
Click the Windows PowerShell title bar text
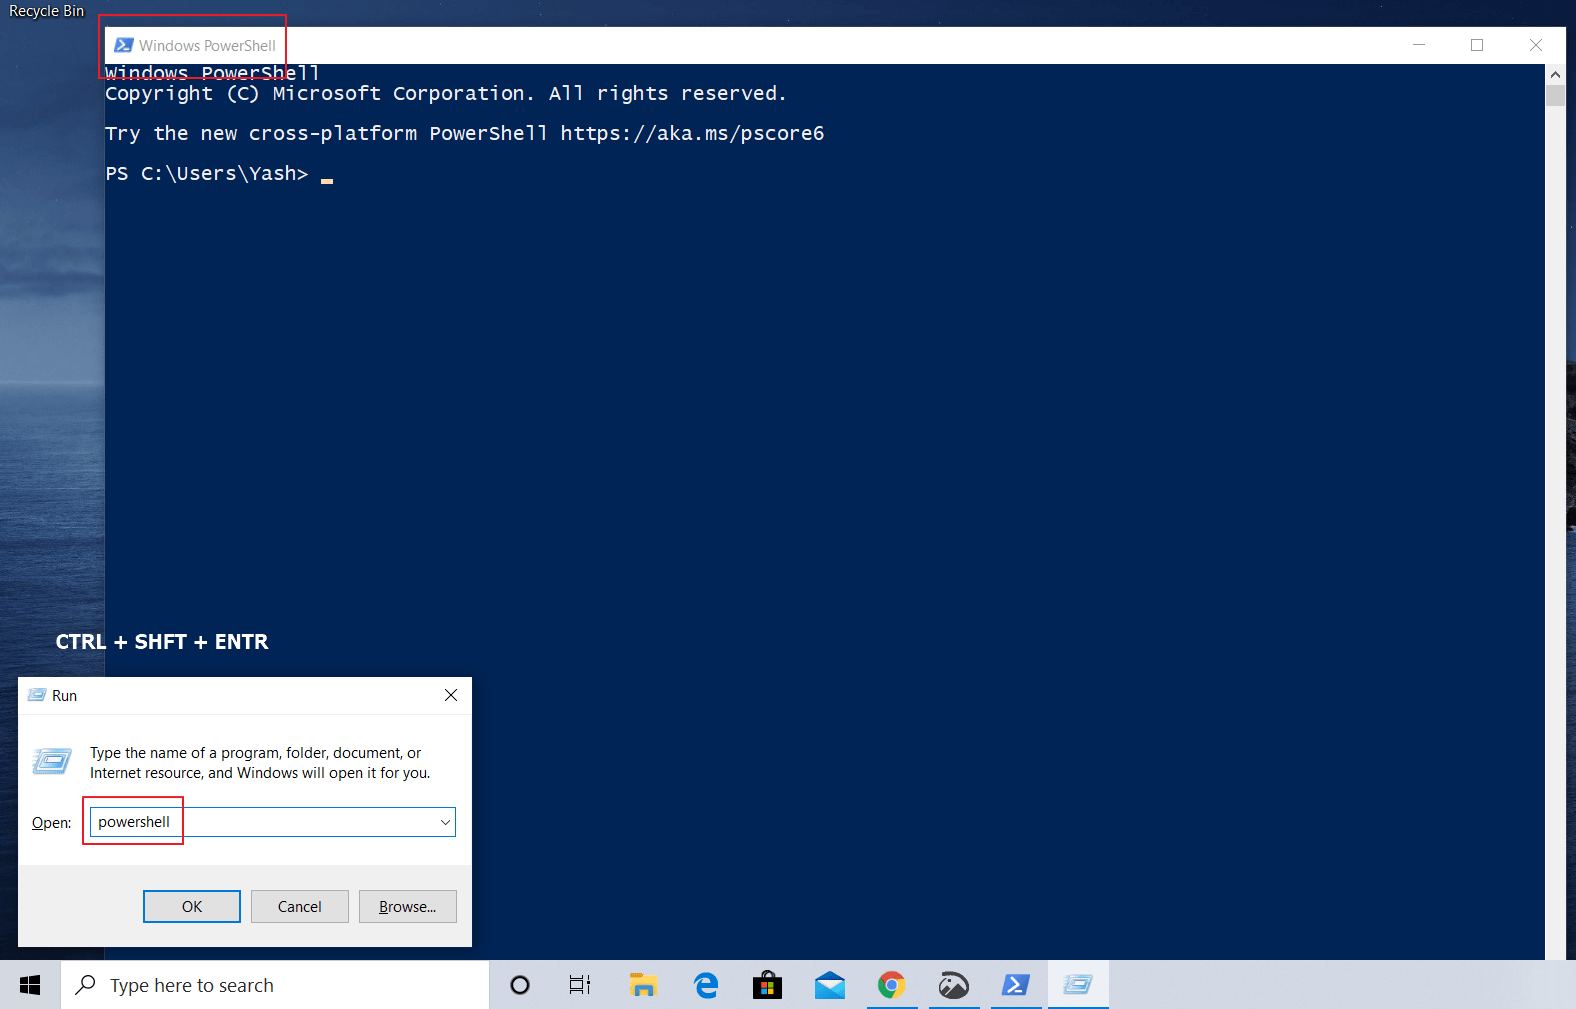click(207, 45)
